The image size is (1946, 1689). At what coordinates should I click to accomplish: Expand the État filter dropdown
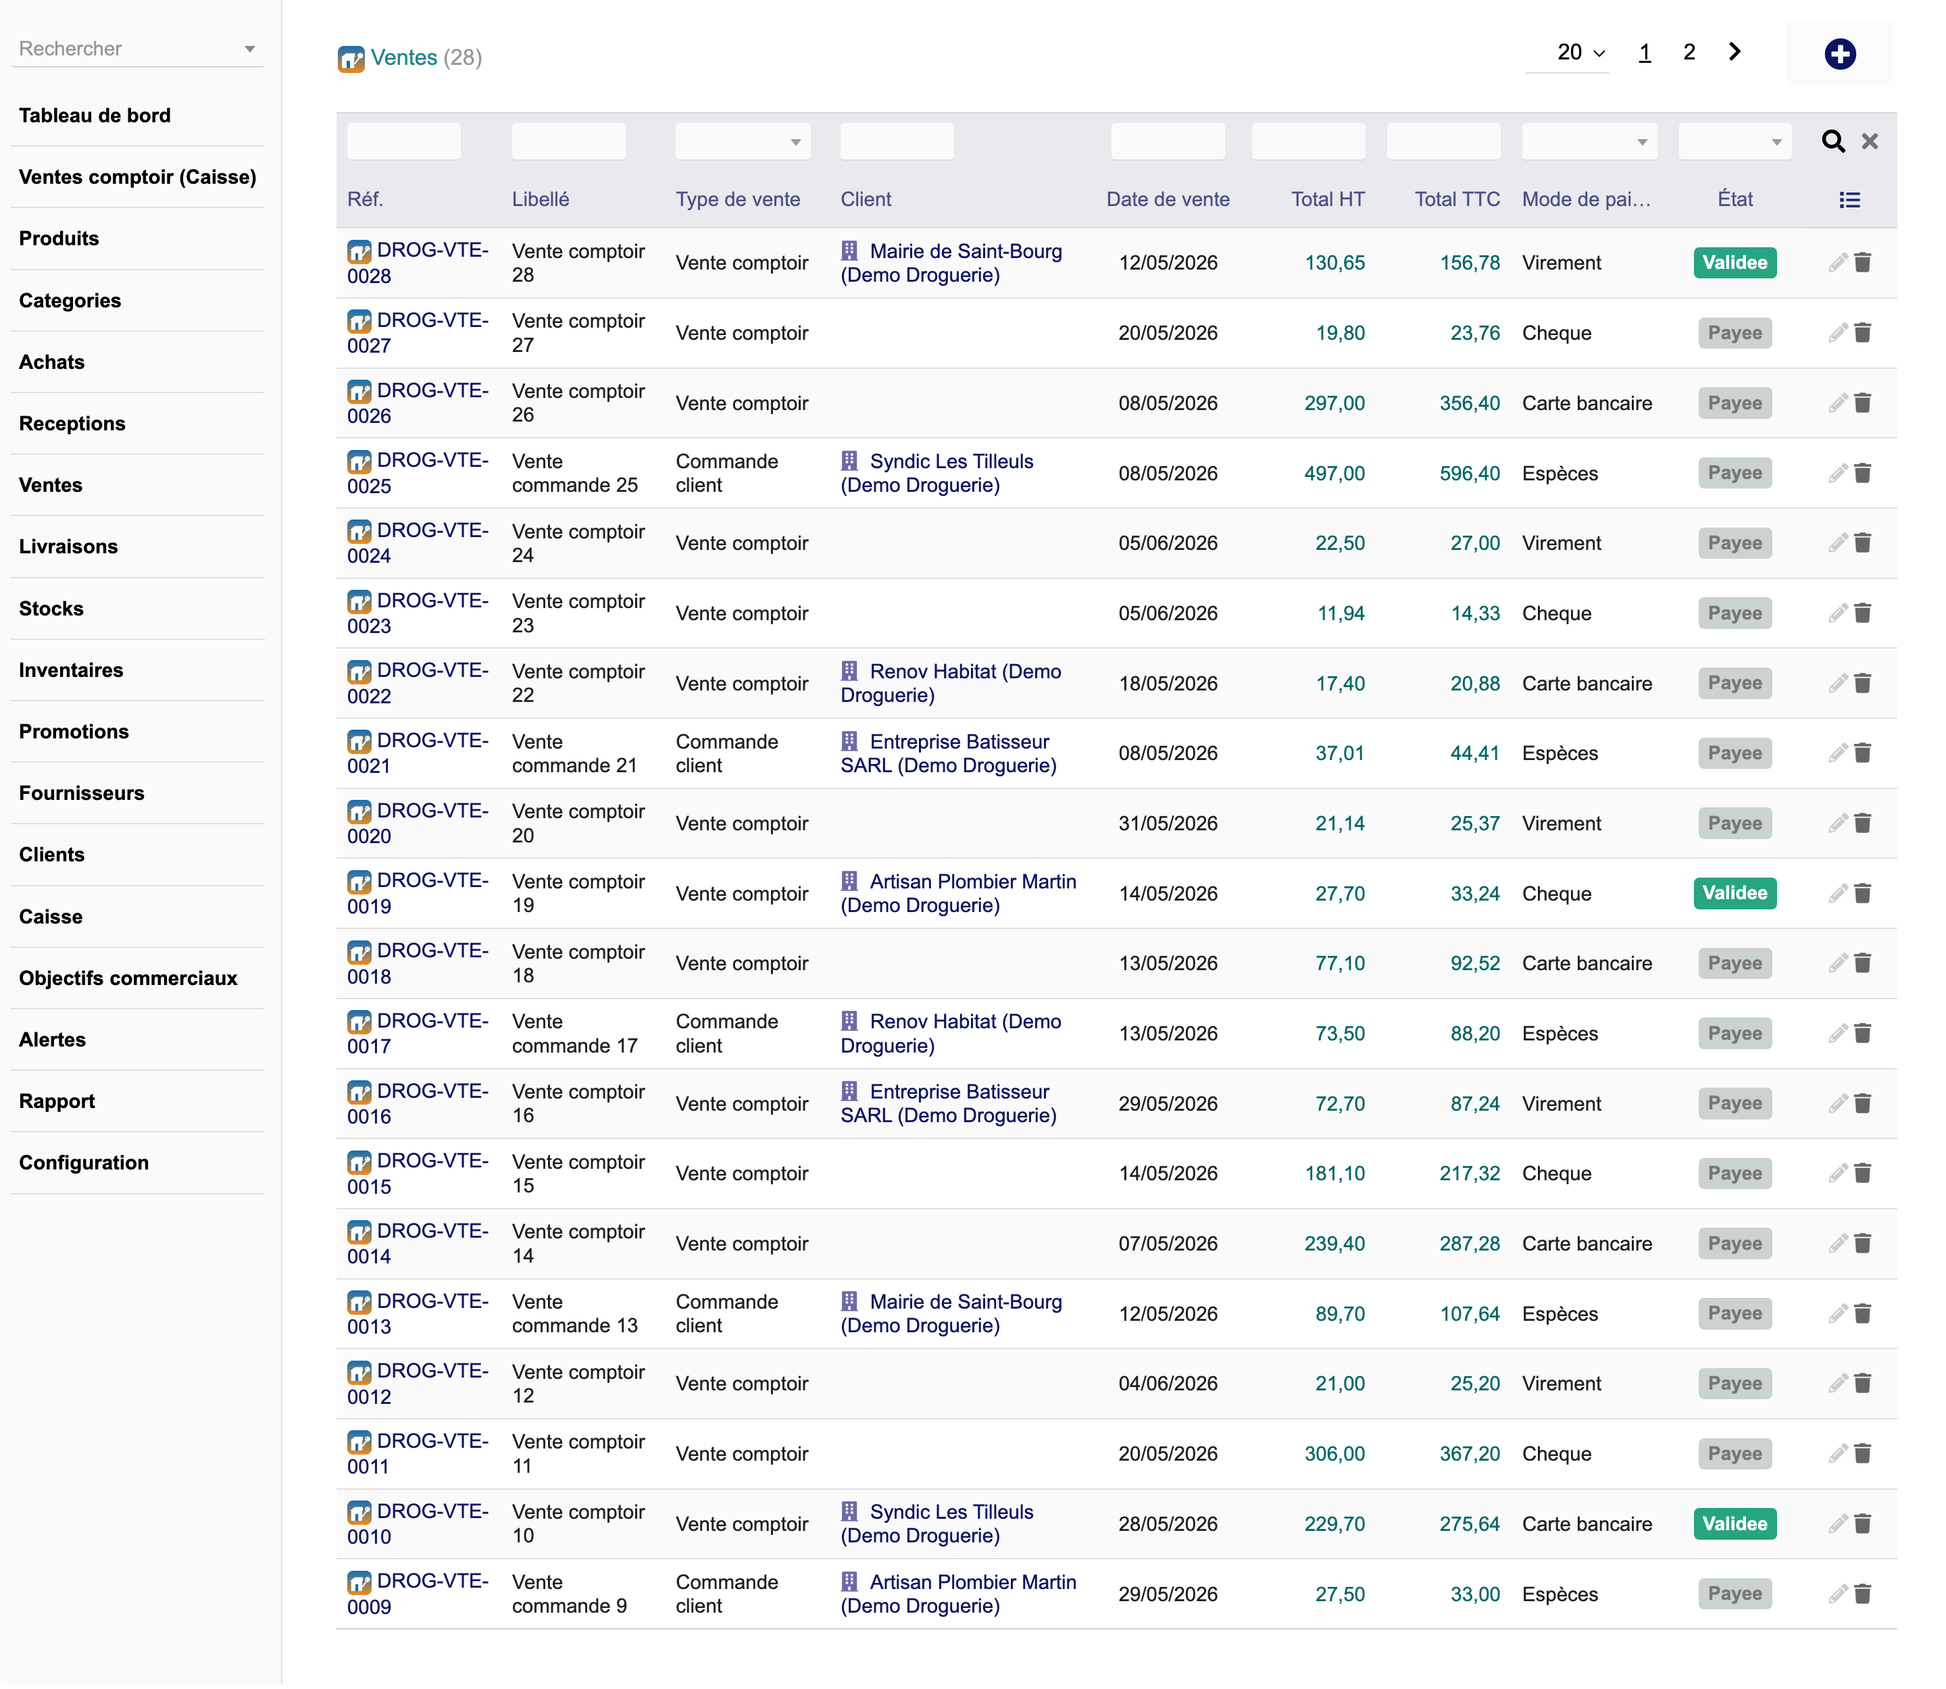point(1734,141)
